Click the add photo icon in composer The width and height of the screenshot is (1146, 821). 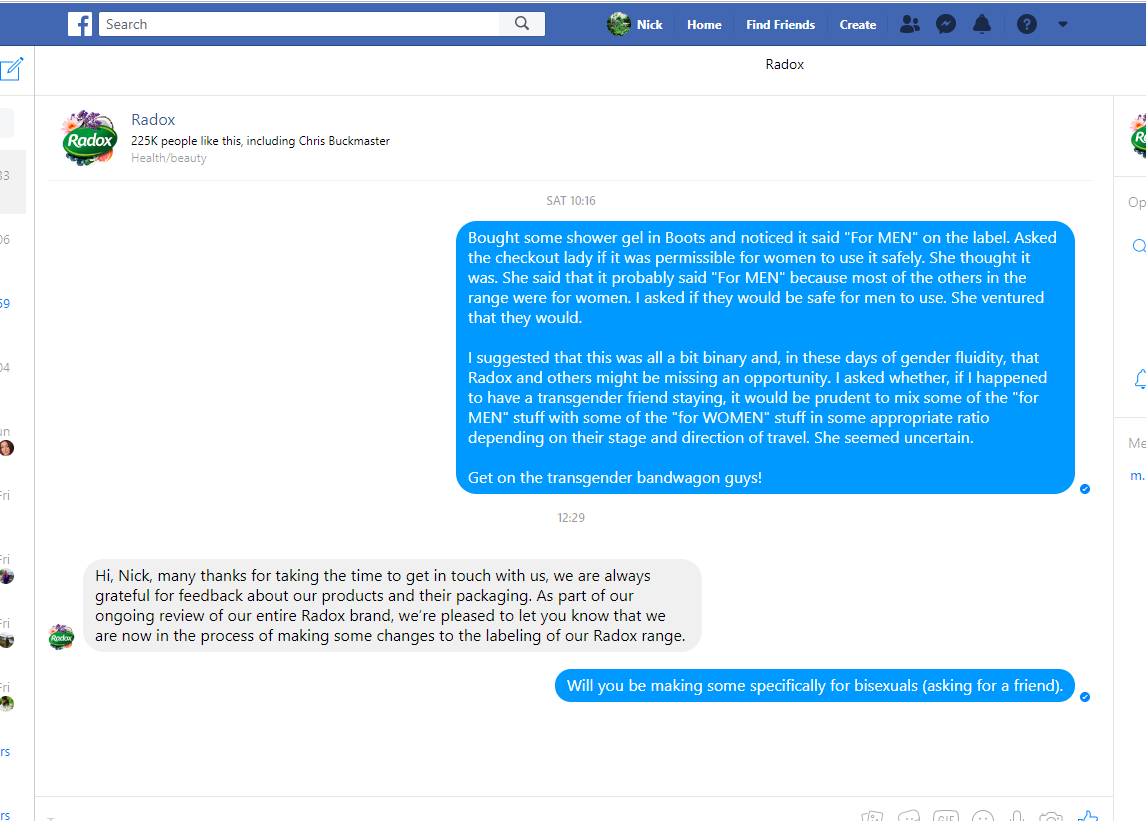[x=872, y=816]
